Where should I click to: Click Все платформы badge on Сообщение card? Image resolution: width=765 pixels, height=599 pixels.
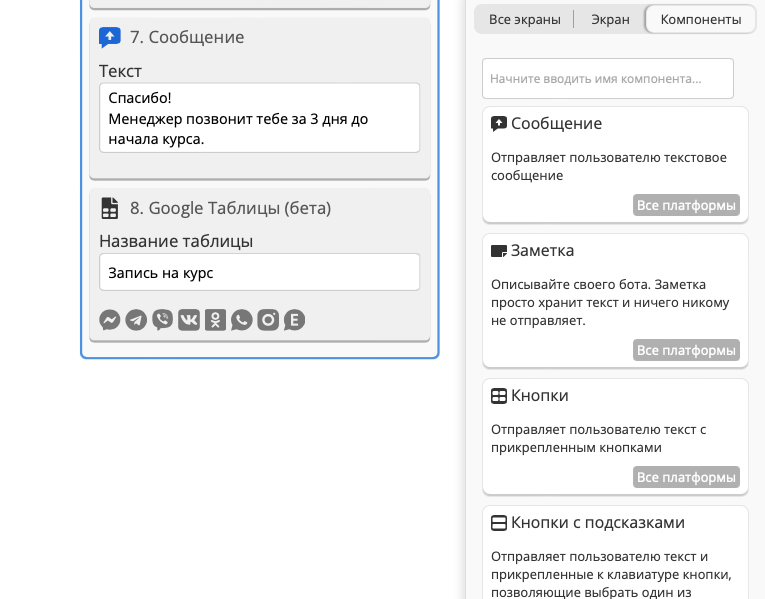pyautogui.click(x=686, y=205)
